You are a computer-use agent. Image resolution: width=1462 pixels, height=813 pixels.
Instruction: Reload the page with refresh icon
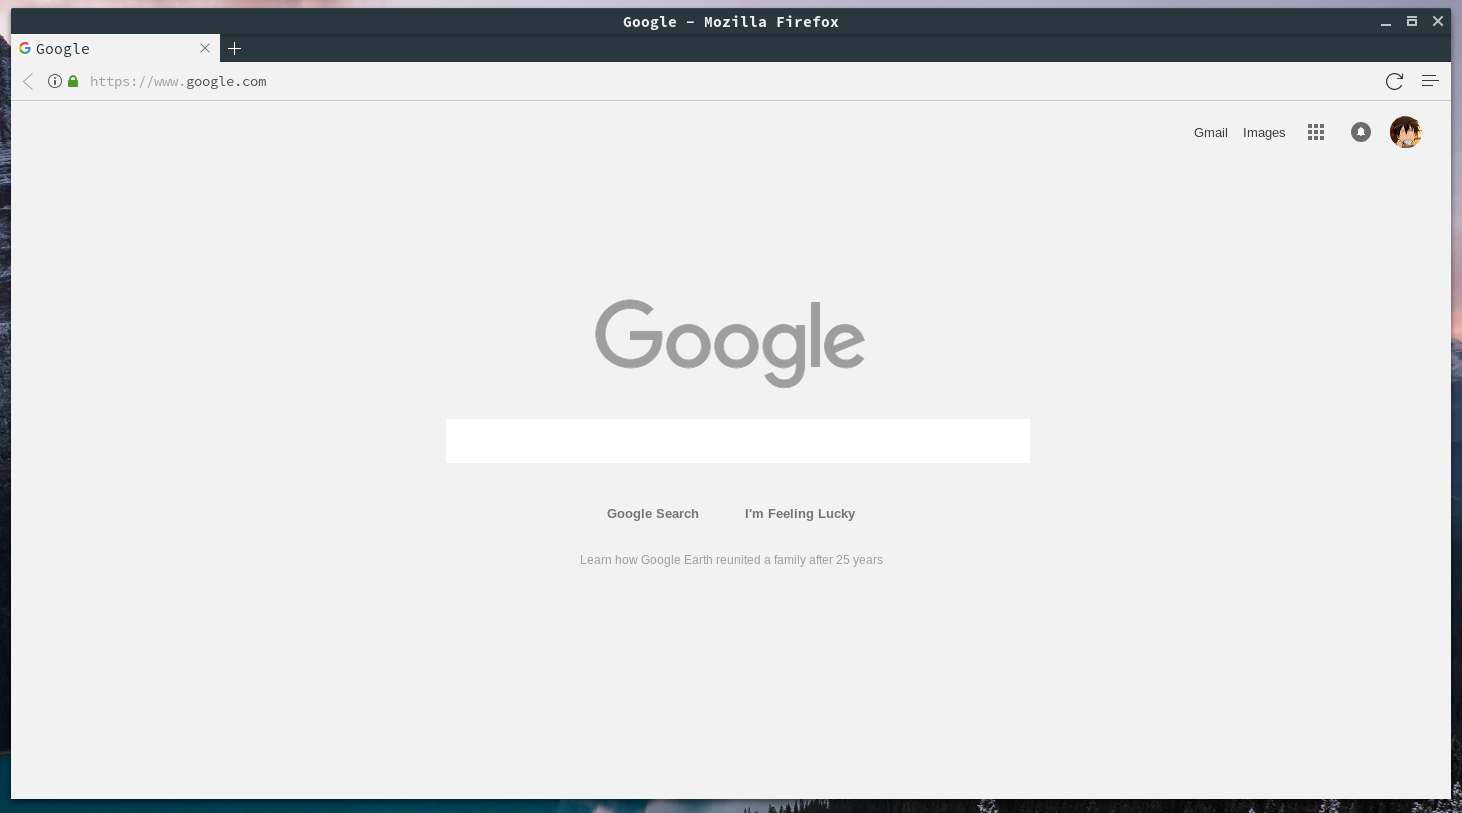[x=1394, y=81]
